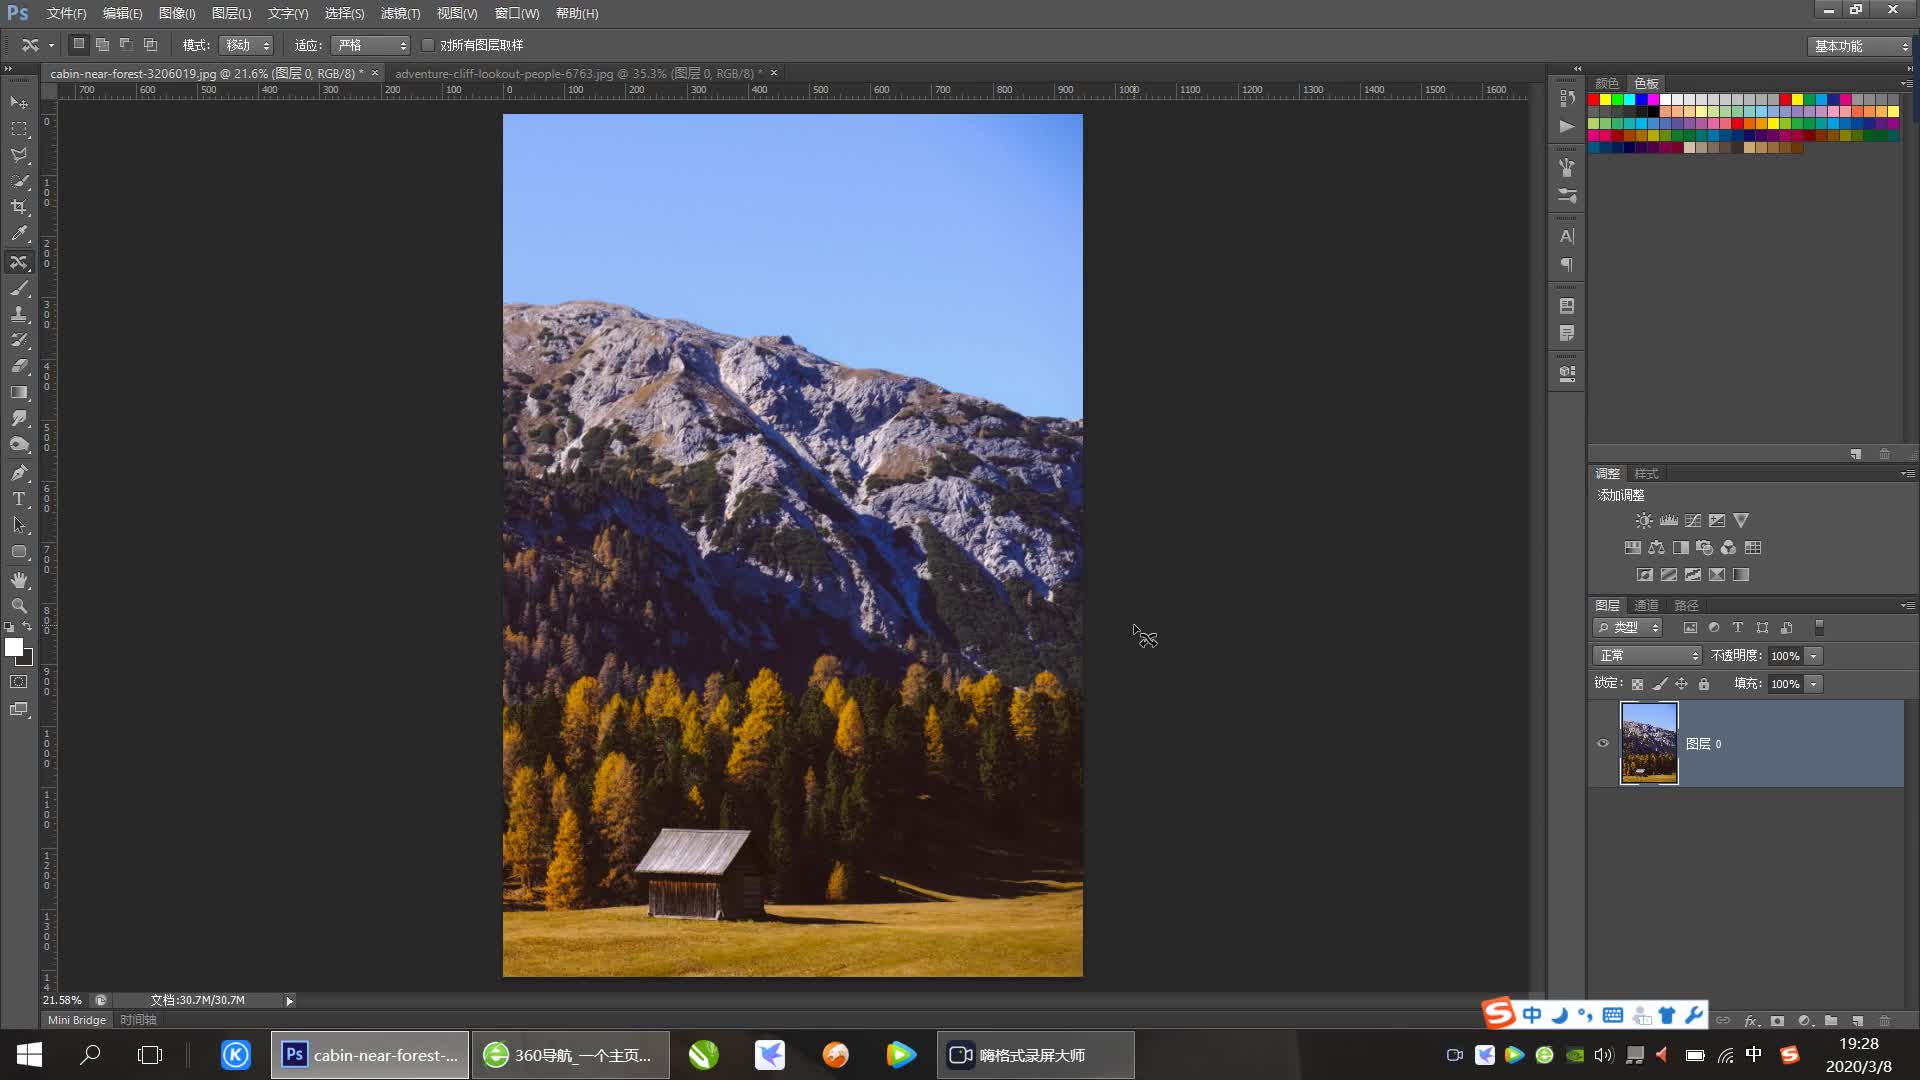This screenshot has width=1920, height=1080.
Task: Open the 适应 dropdown set to 严格
Action: tap(371, 45)
